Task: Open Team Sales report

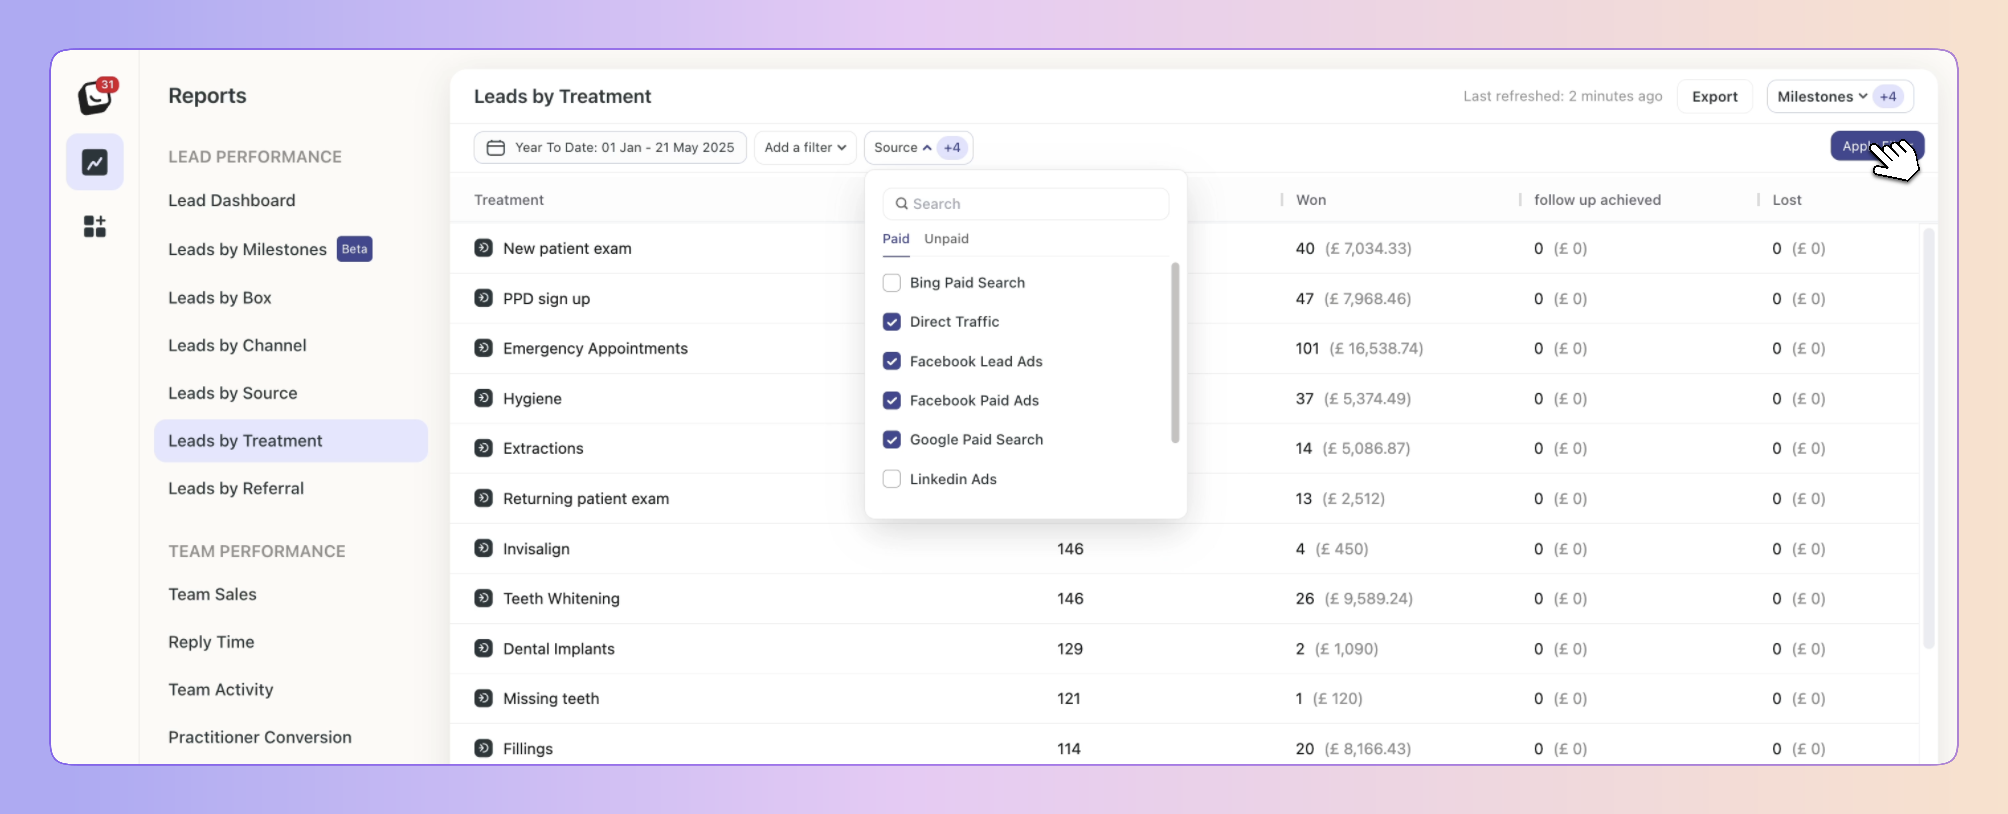Action: (212, 595)
